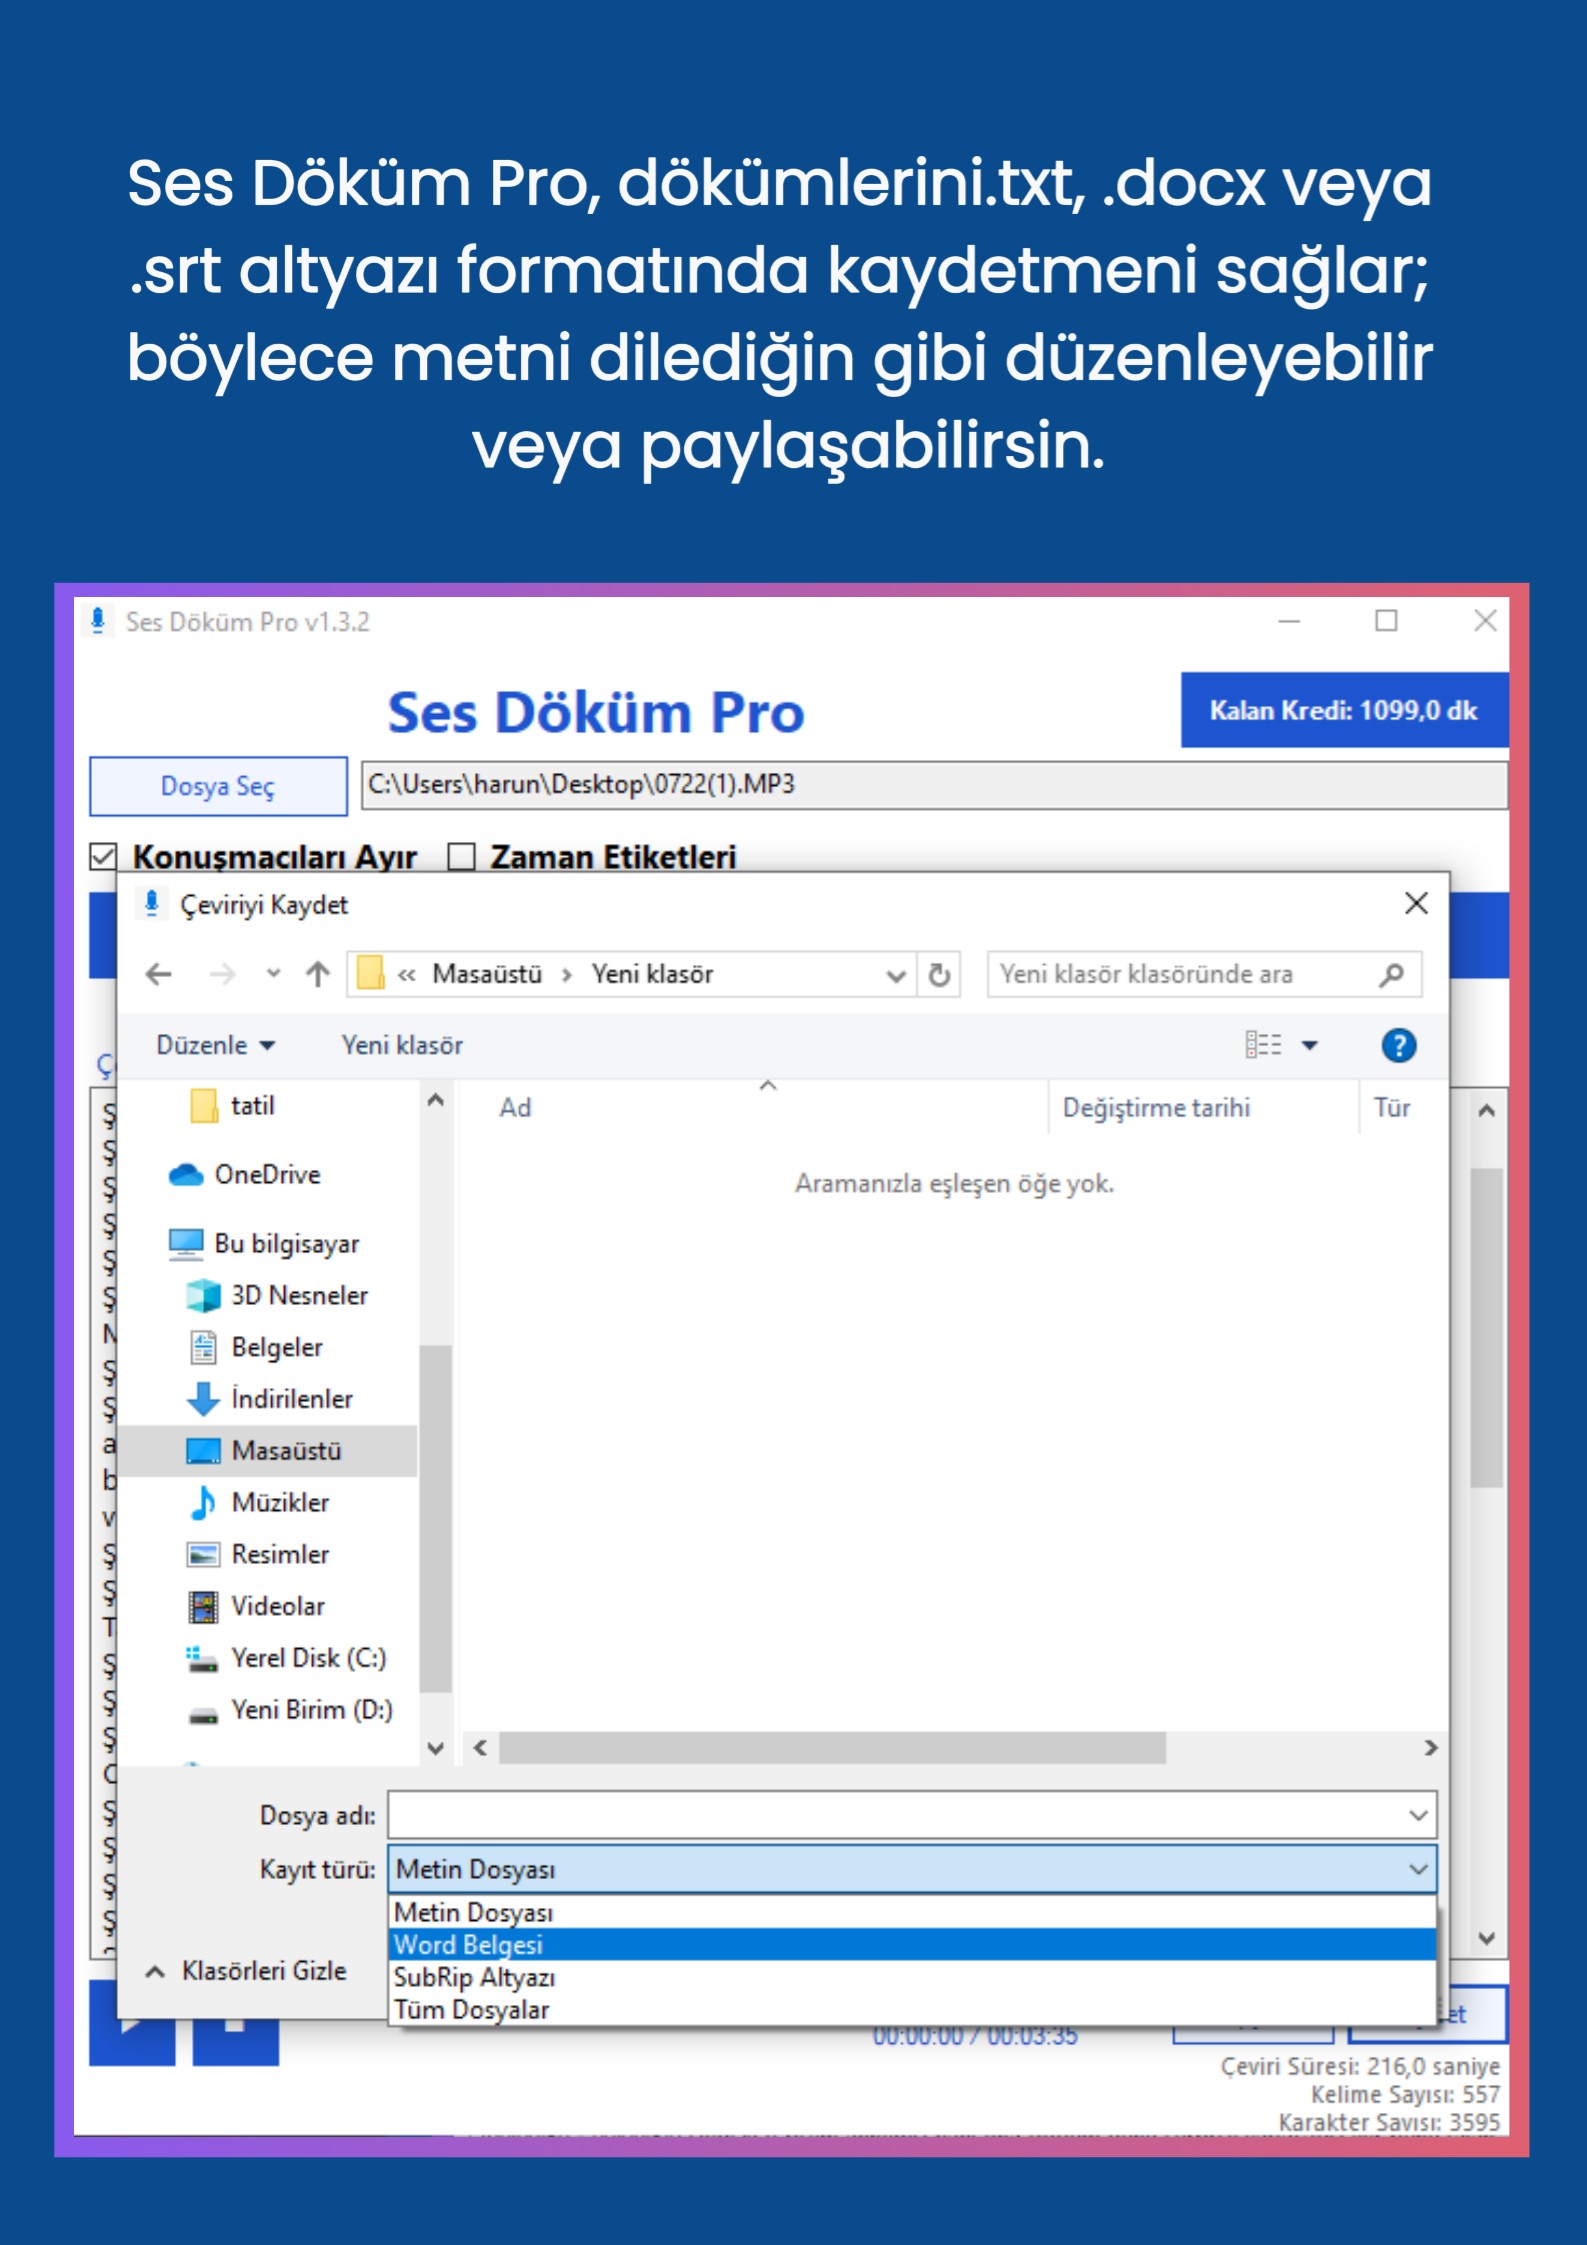
Task: Choose SubRip Altyazı file type
Action: 912,1977
